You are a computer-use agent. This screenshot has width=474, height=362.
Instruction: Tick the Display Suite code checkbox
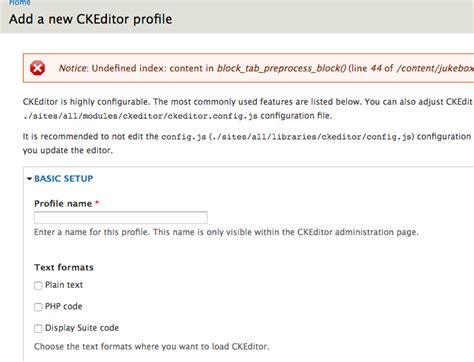(x=38, y=328)
